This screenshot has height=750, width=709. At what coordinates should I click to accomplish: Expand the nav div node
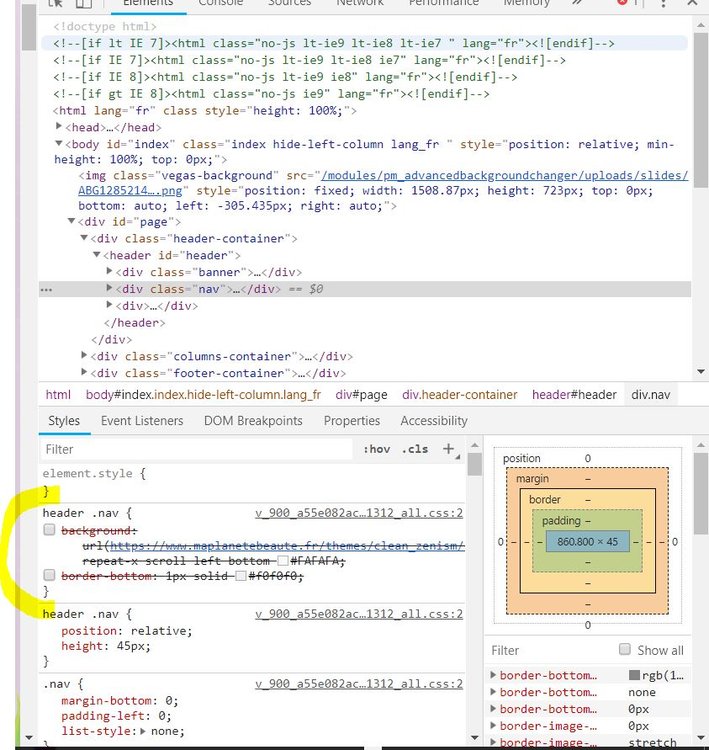click(x=109, y=288)
